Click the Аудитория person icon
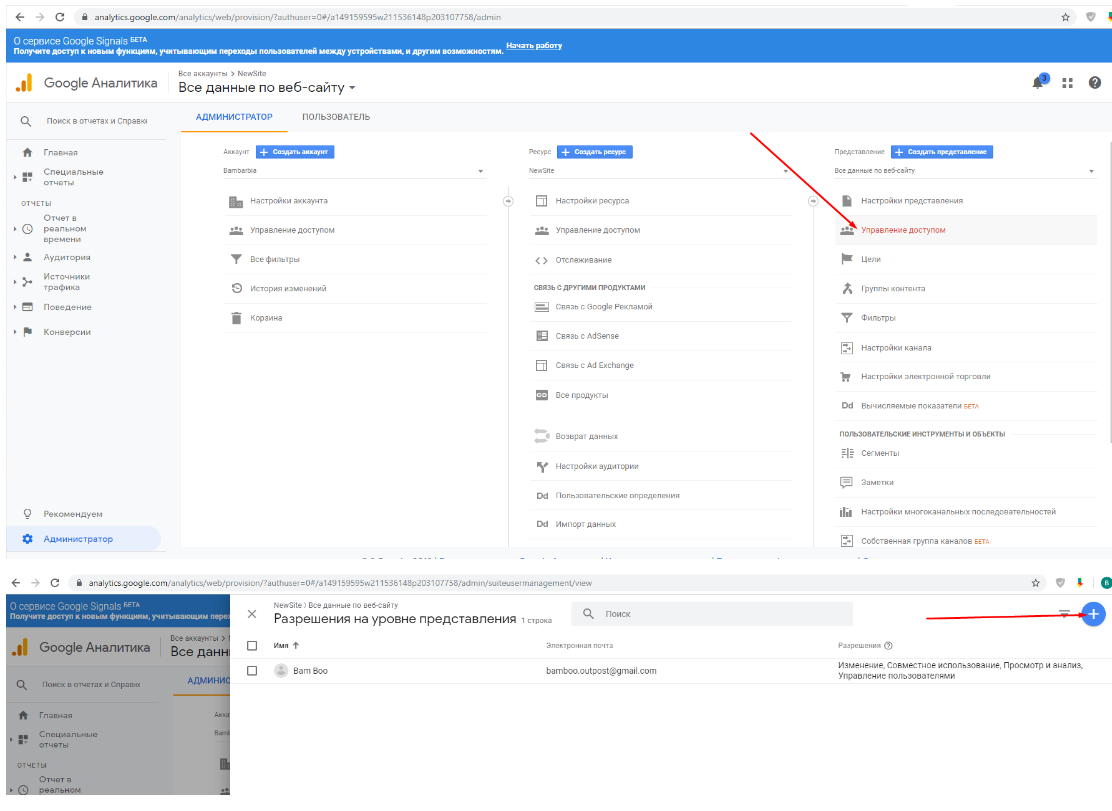This screenshot has width=1112, height=811. click(x=28, y=257)
